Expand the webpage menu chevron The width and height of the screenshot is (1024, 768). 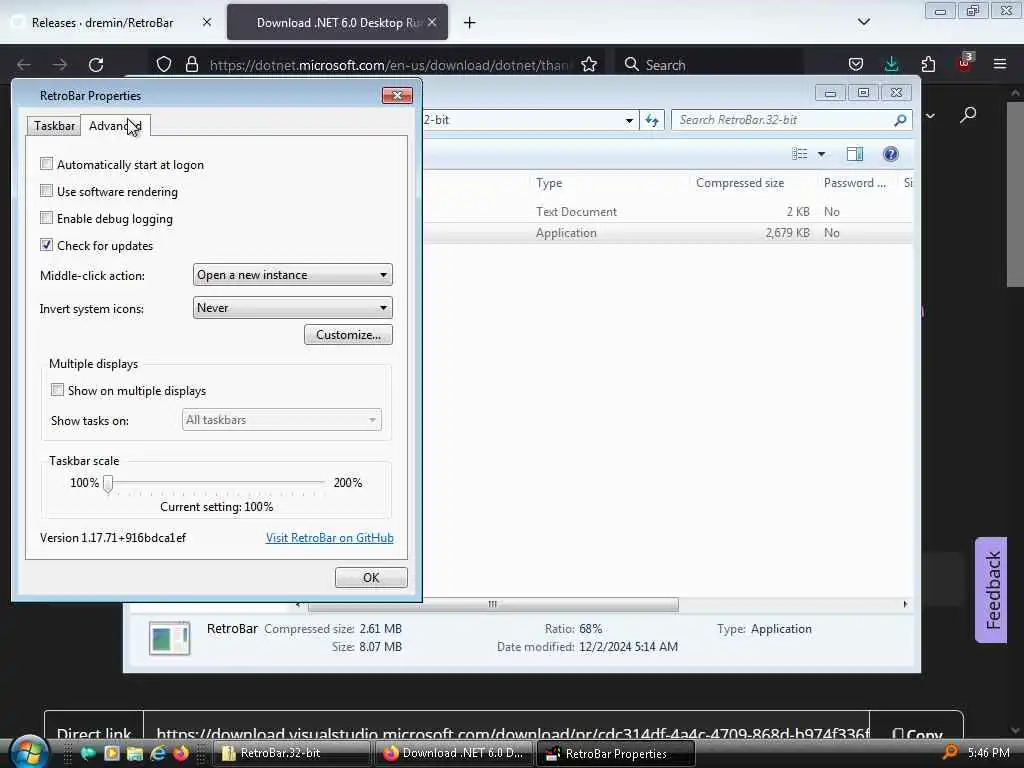[x=931, y=116]
